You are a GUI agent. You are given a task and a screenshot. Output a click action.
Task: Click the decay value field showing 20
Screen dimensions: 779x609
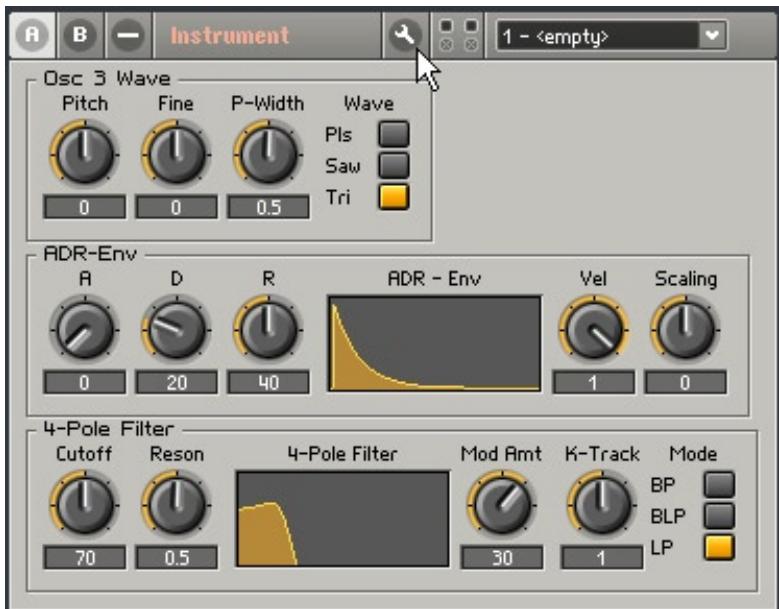(x=176, y=382)
